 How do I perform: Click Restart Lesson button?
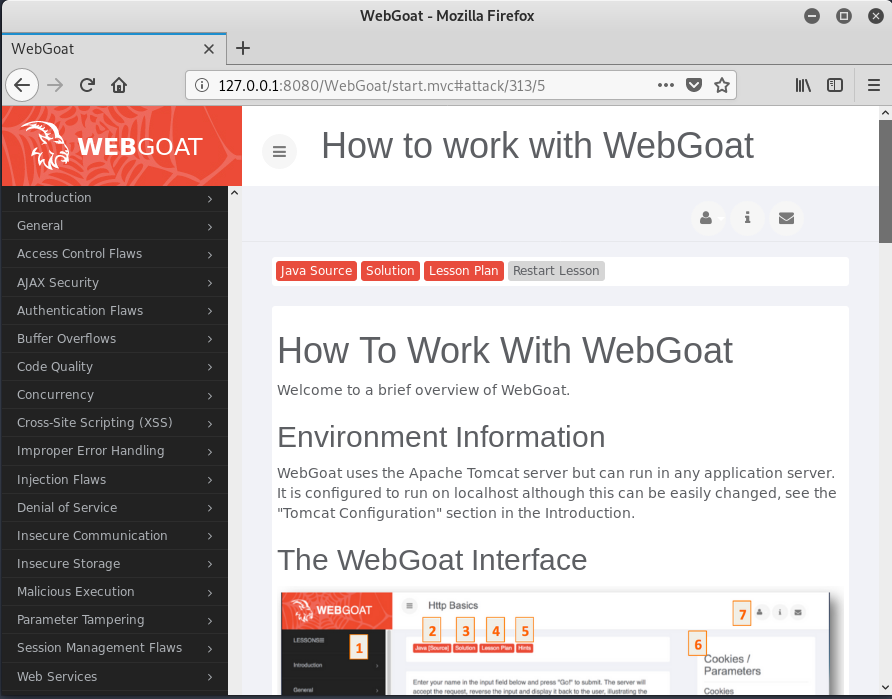point(556,271)
